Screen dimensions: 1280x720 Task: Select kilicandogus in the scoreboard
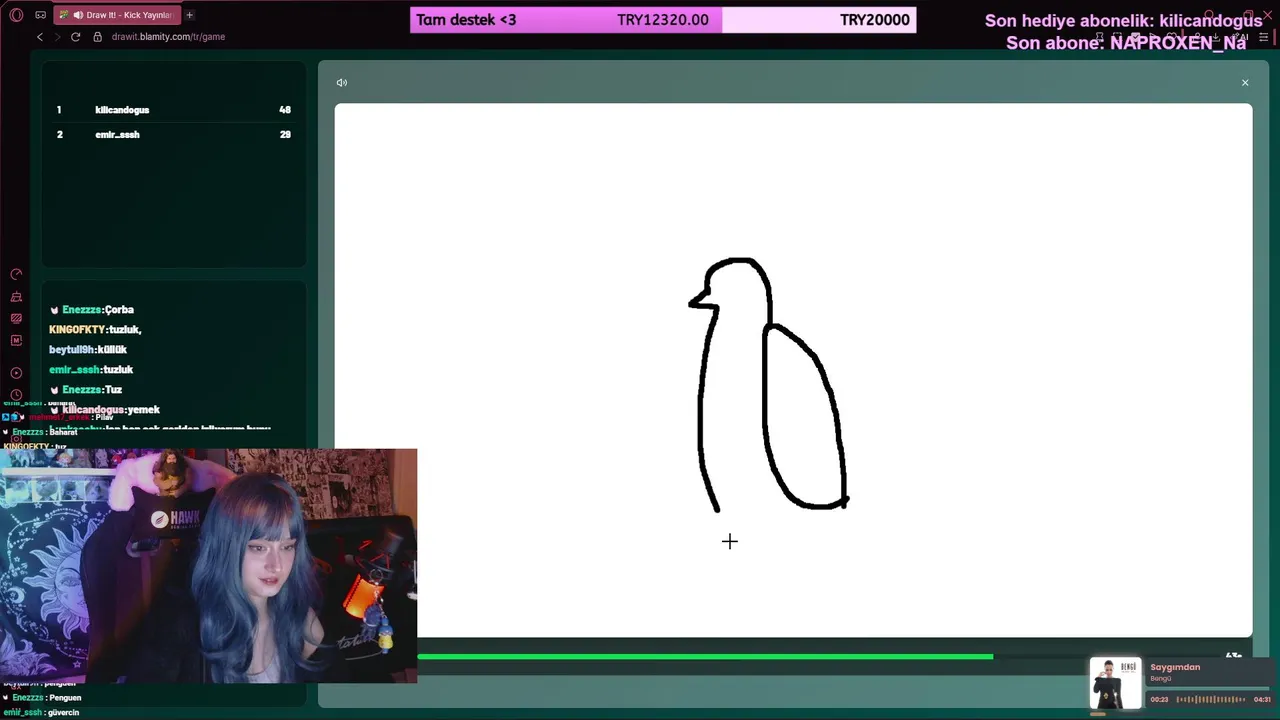coord(122,110)
